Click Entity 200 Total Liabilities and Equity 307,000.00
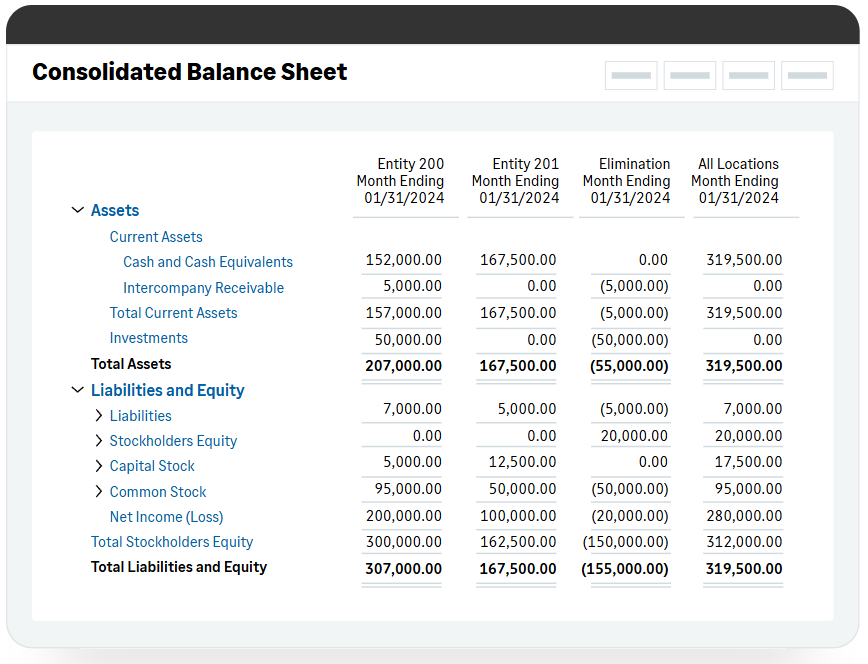This screenshot has width=868, height=664. point(404,569)
